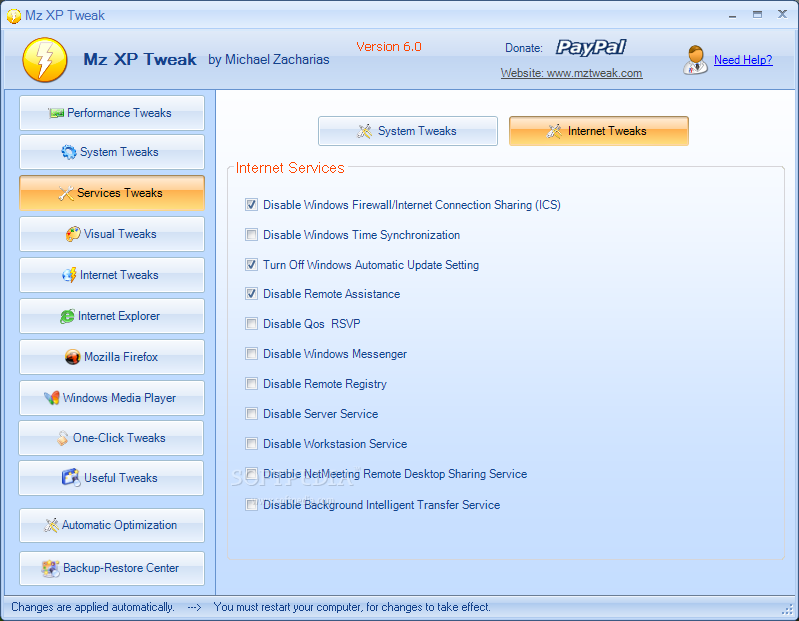799x621 pixels.
Task: Click the title bar Mz XP Tweak icon
Action: click(x=14, y=16)
